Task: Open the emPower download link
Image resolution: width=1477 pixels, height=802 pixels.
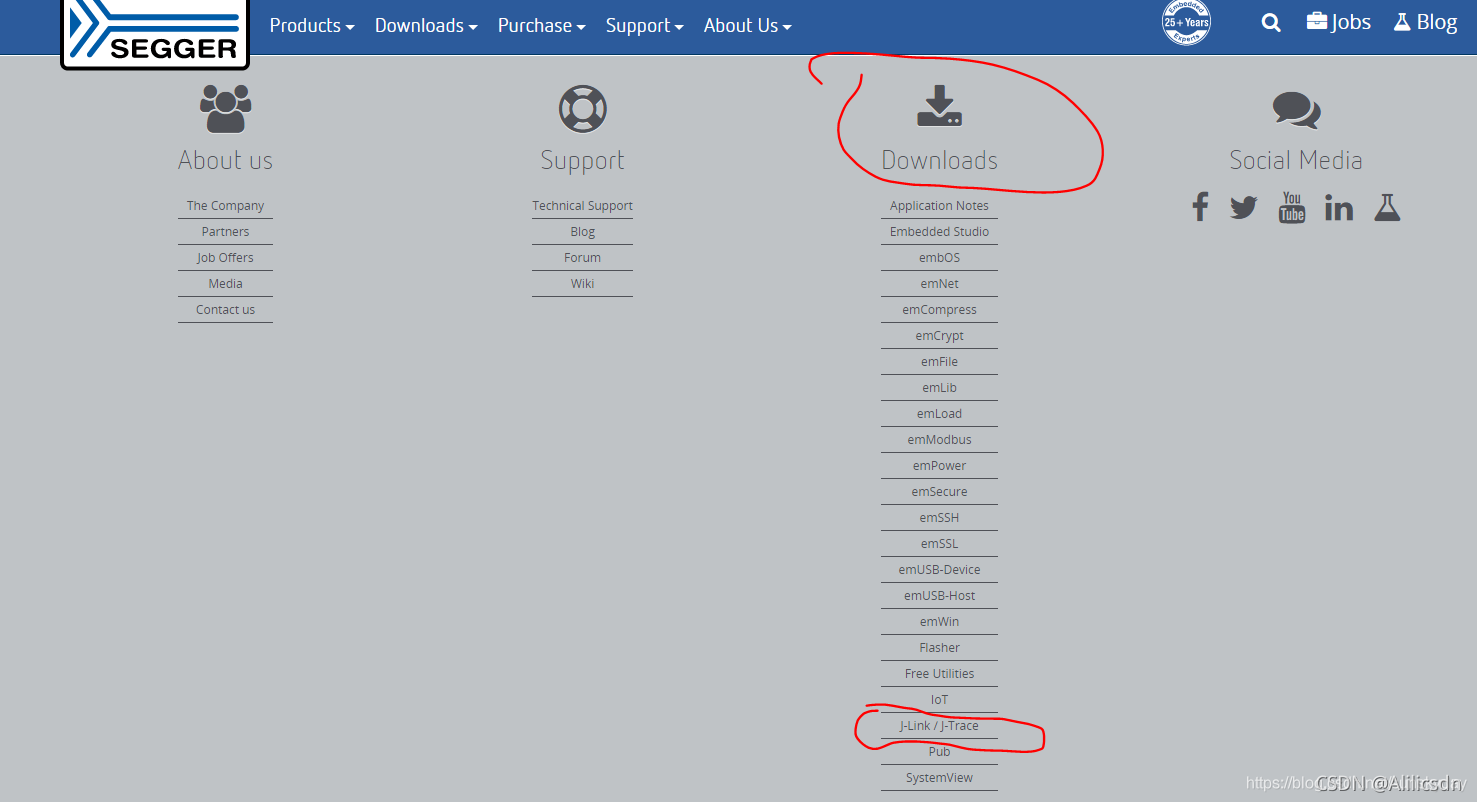Action: [939, 466]
